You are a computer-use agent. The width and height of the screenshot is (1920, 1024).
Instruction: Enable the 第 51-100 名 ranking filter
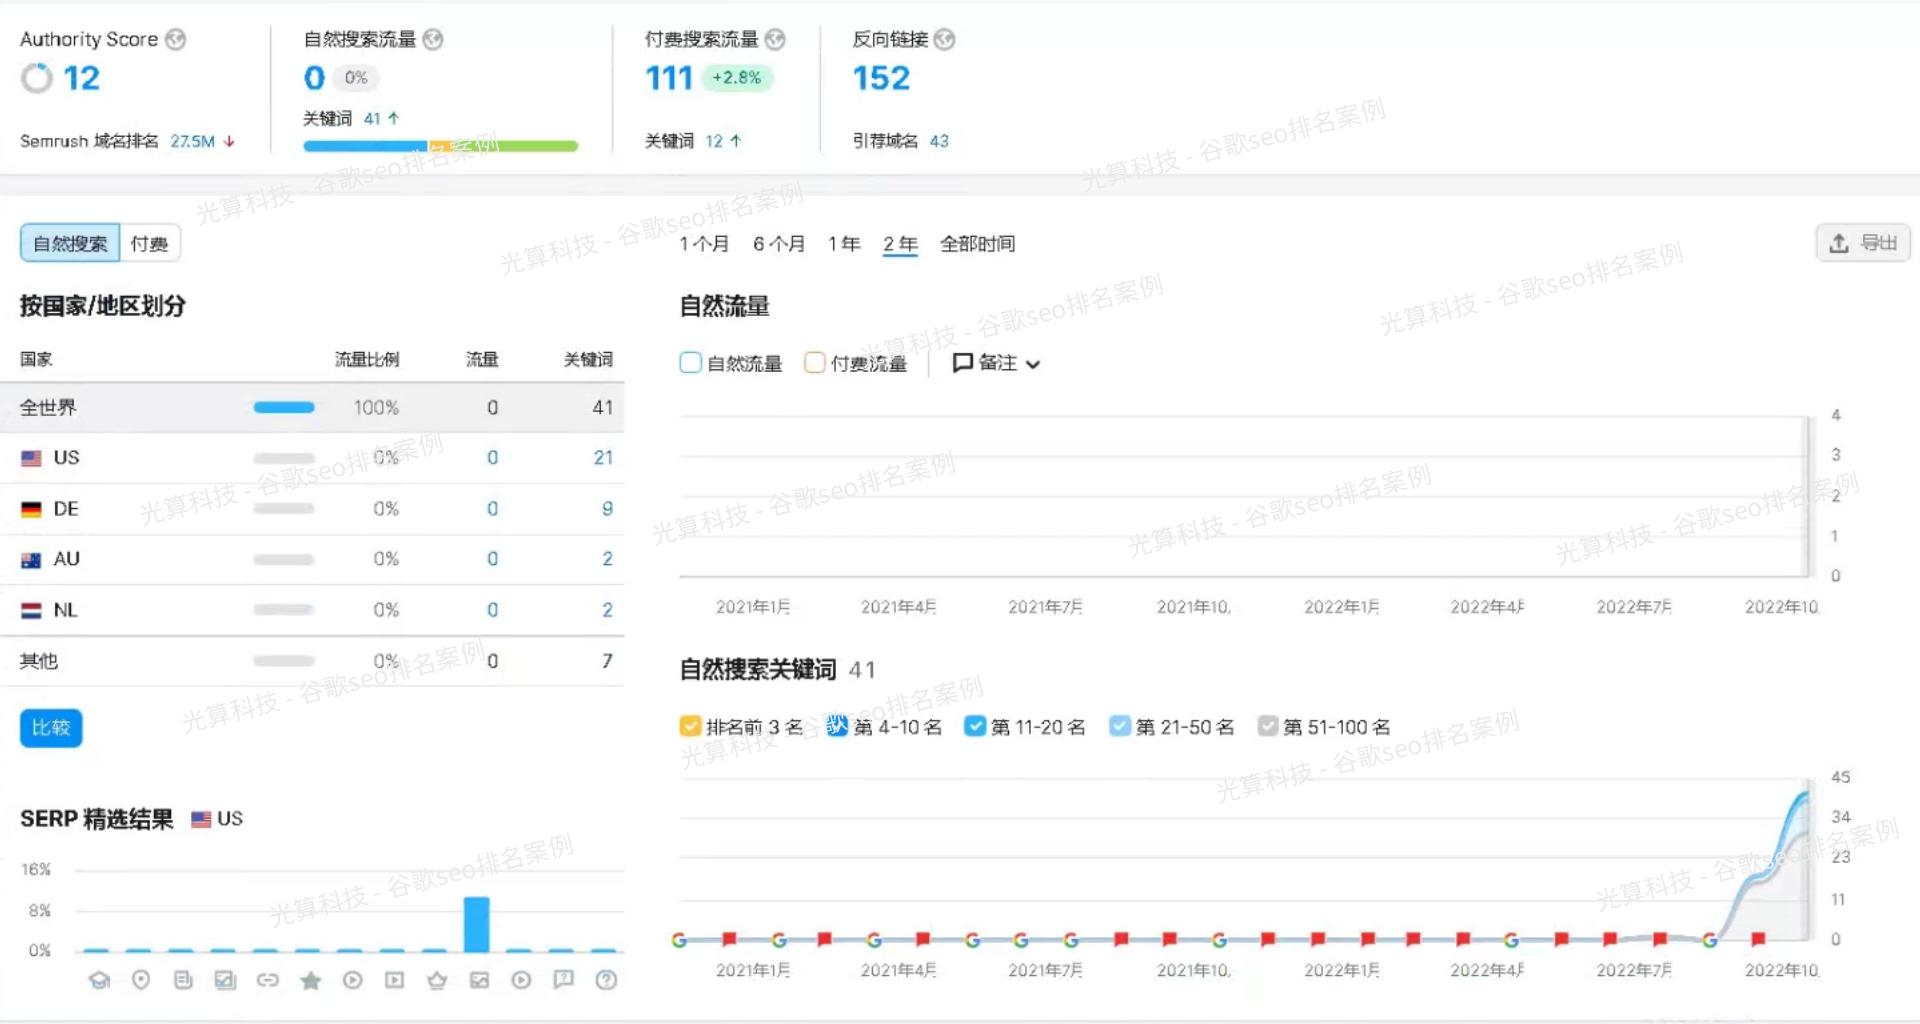point(1270,726)
